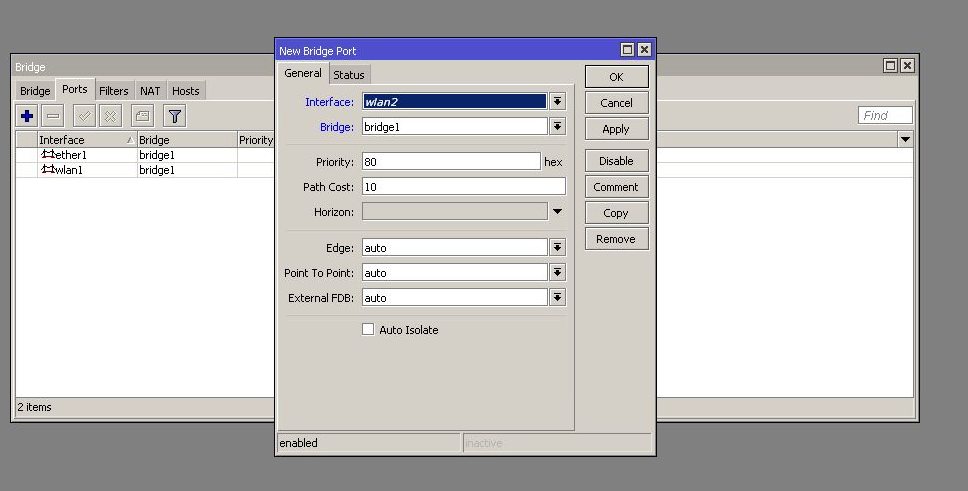Image resolution: width=968 pixels, height=491 pixels.
Task: Switch to the Status tab
Action: (x=349, y=75)
